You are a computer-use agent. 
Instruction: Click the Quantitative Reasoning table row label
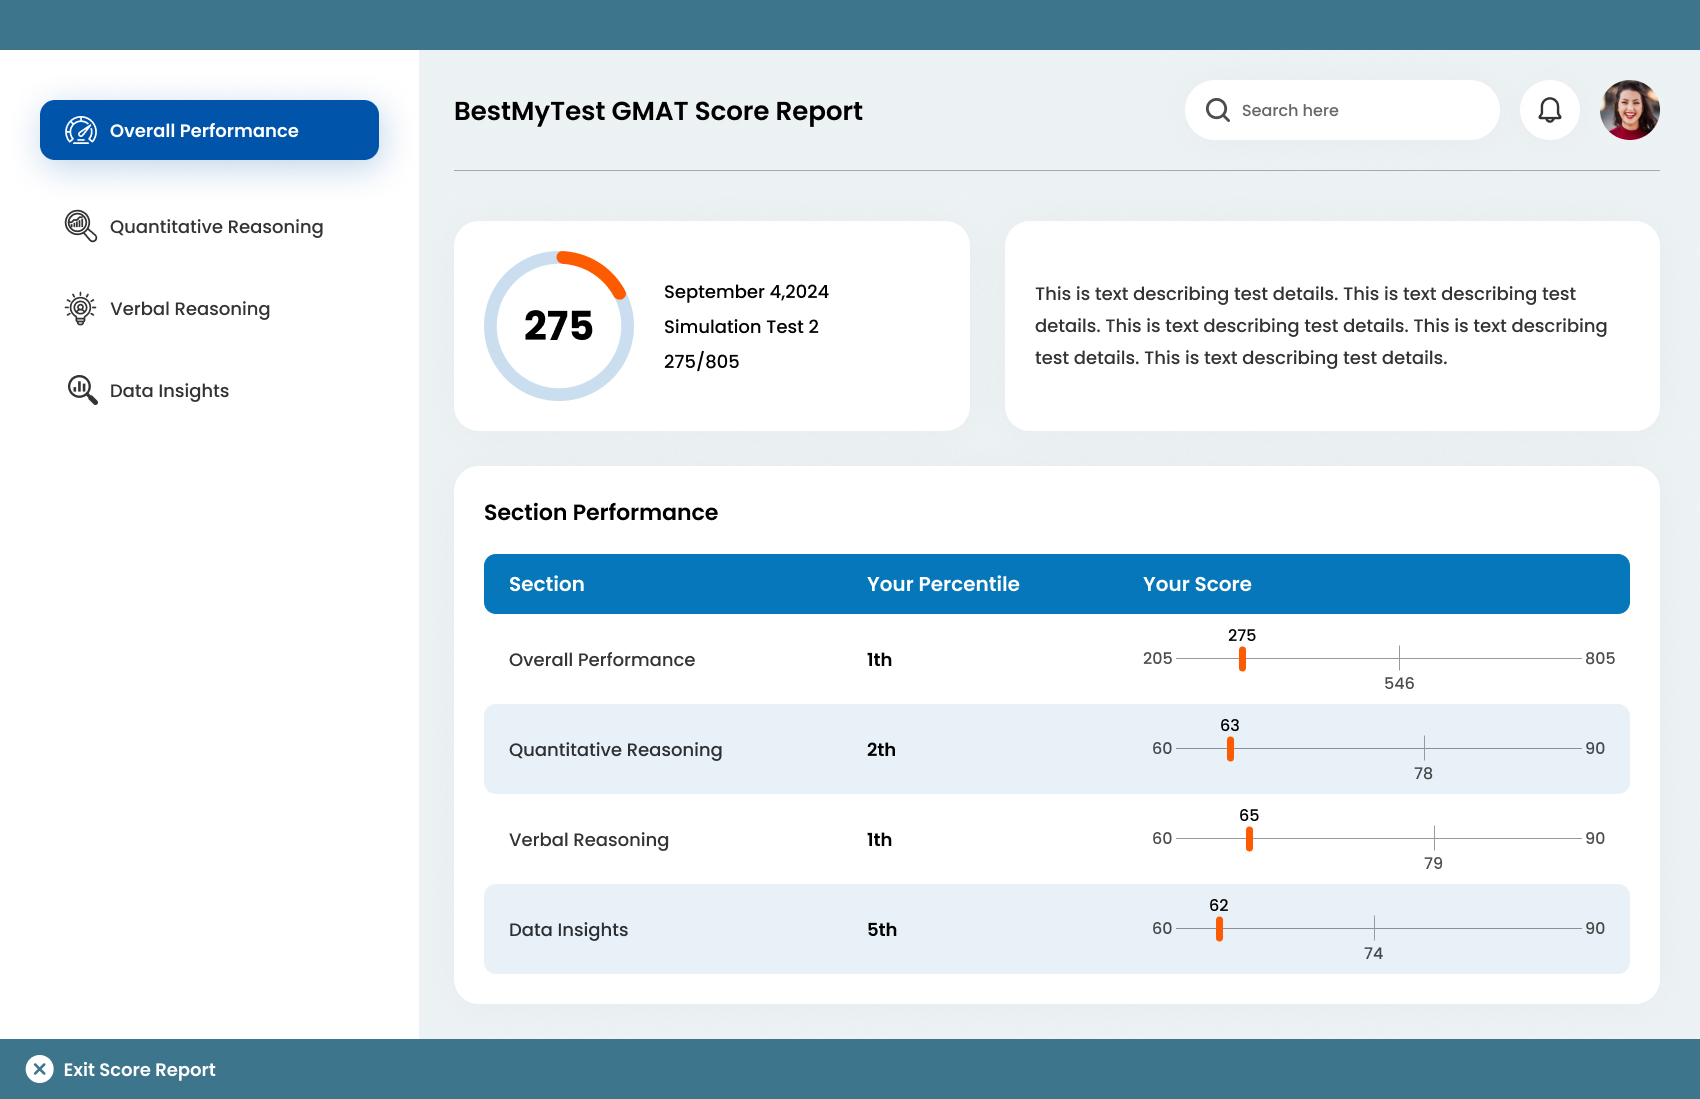click(615, 749)
